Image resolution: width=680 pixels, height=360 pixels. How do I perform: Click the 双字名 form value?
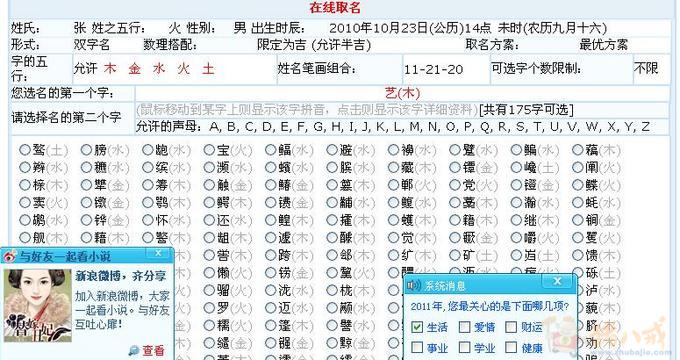(x=92, y=45)
